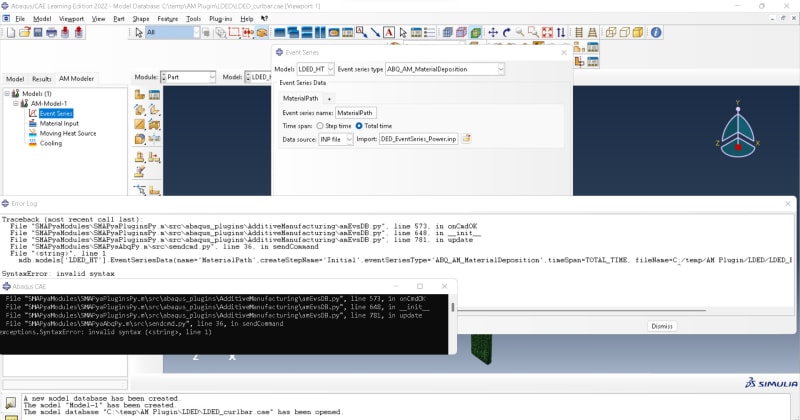The height and width of the screenshot is (420, 800).
Task: Open the Query information tool
Action: pyautogui.click(x=656, y=33)
